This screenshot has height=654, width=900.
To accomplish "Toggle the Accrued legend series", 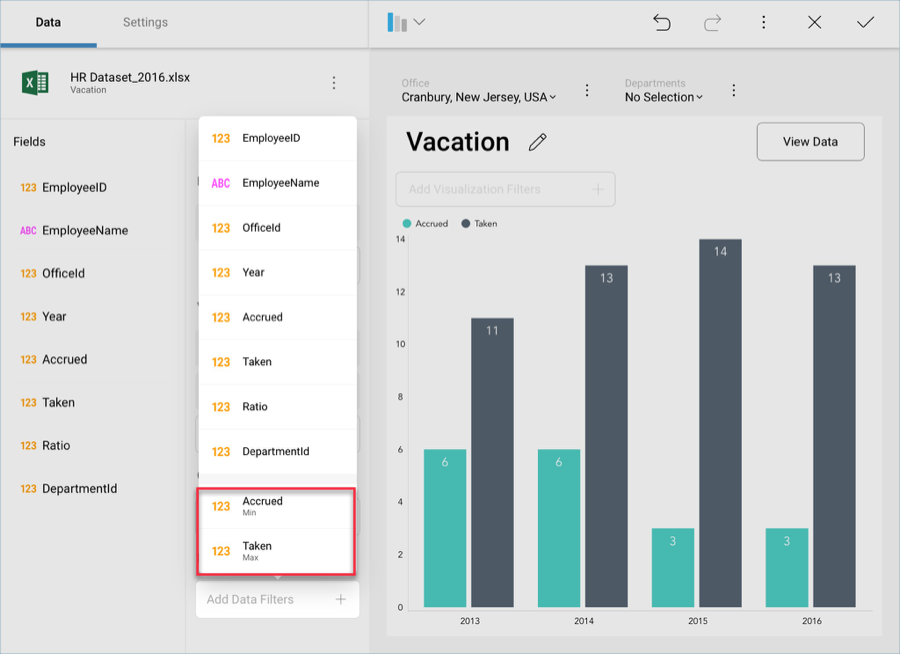I will click(x=425, y=224).
